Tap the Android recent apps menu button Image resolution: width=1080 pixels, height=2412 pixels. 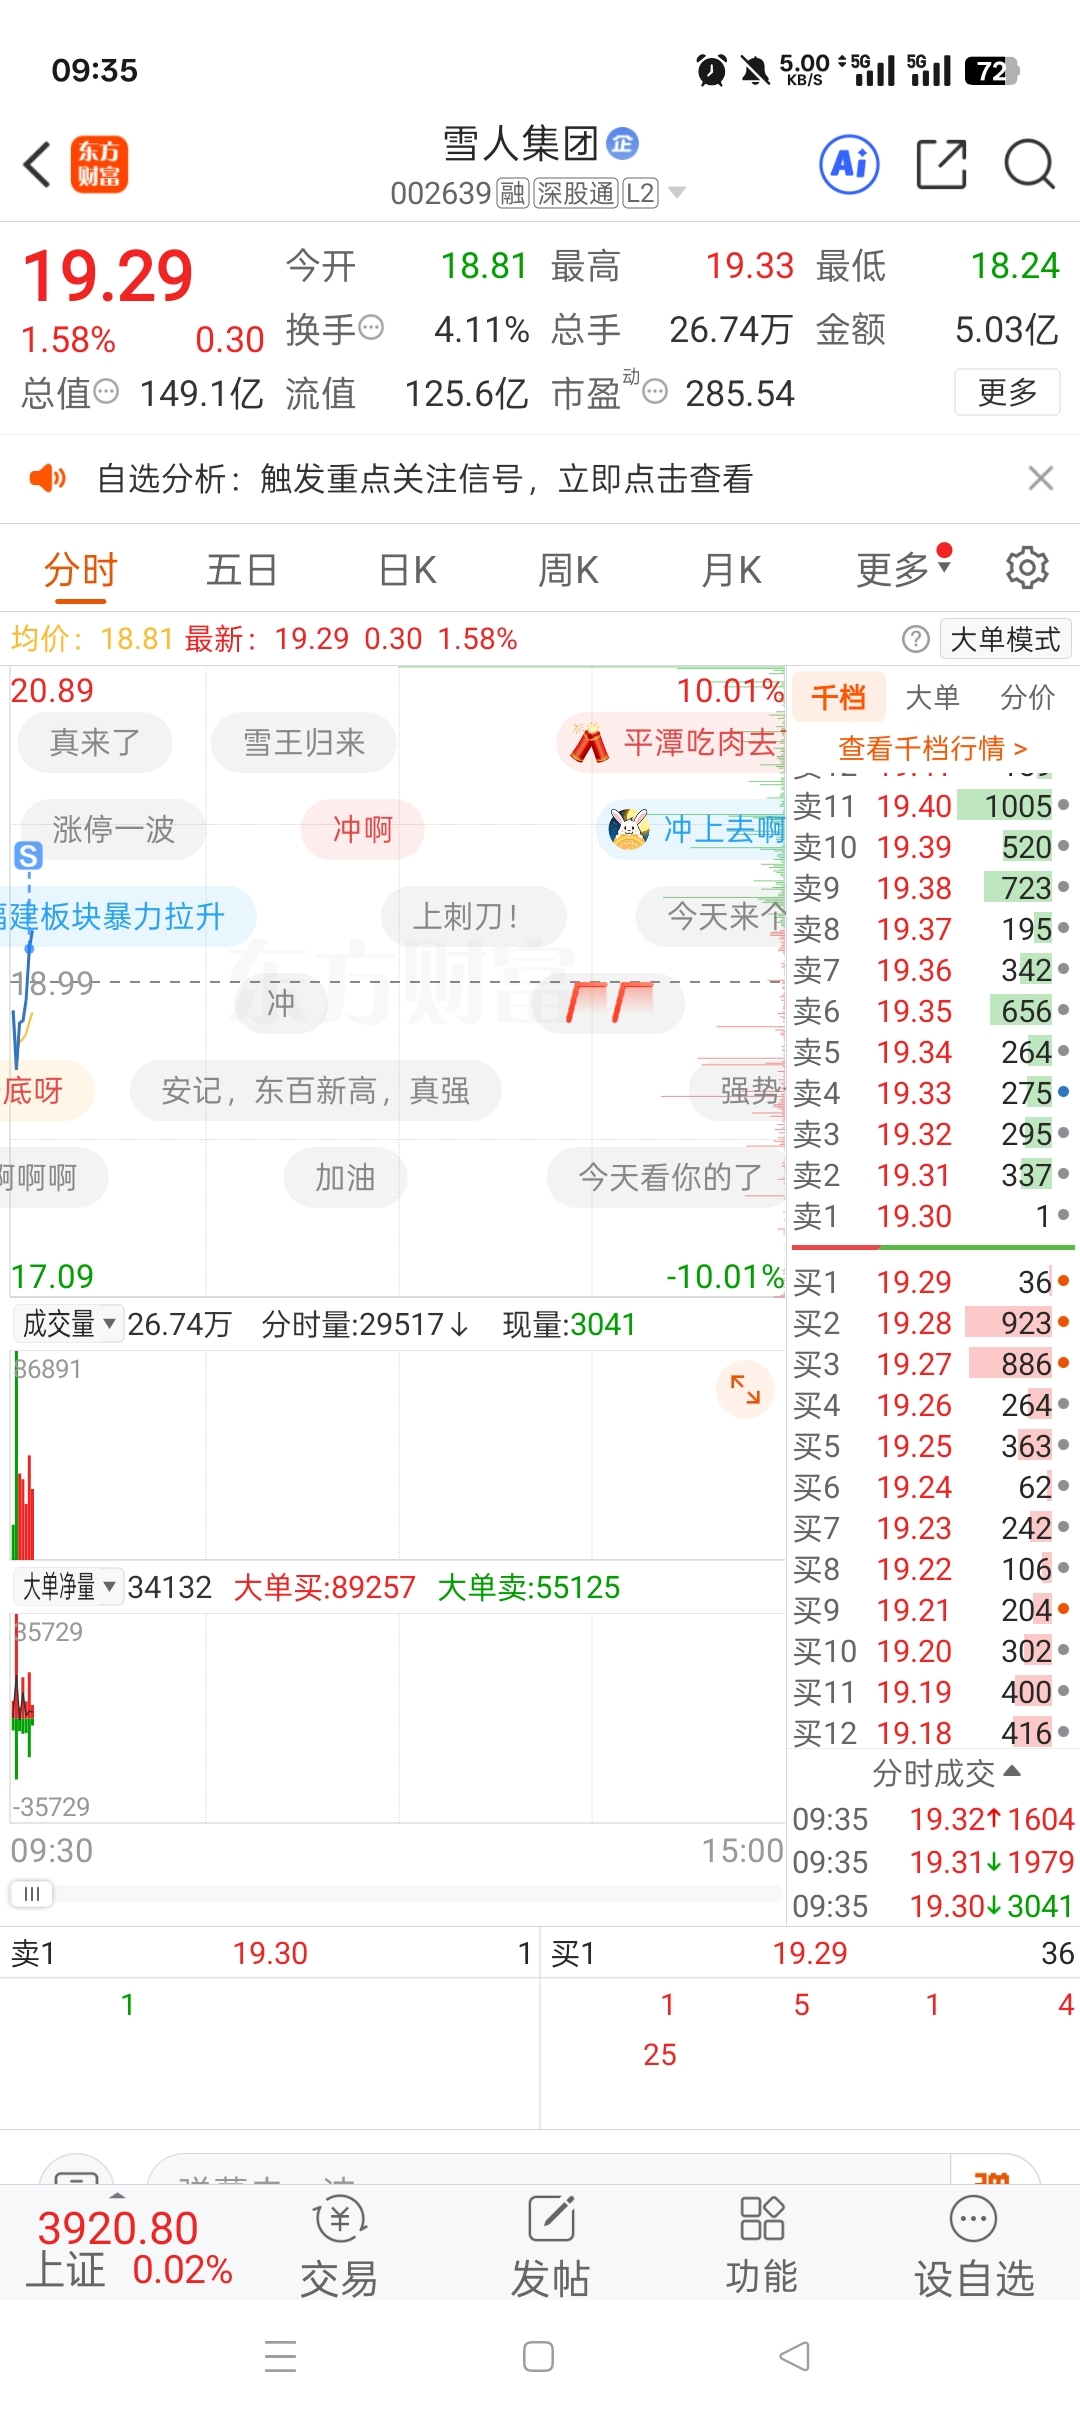click(x=280, y=2356)
